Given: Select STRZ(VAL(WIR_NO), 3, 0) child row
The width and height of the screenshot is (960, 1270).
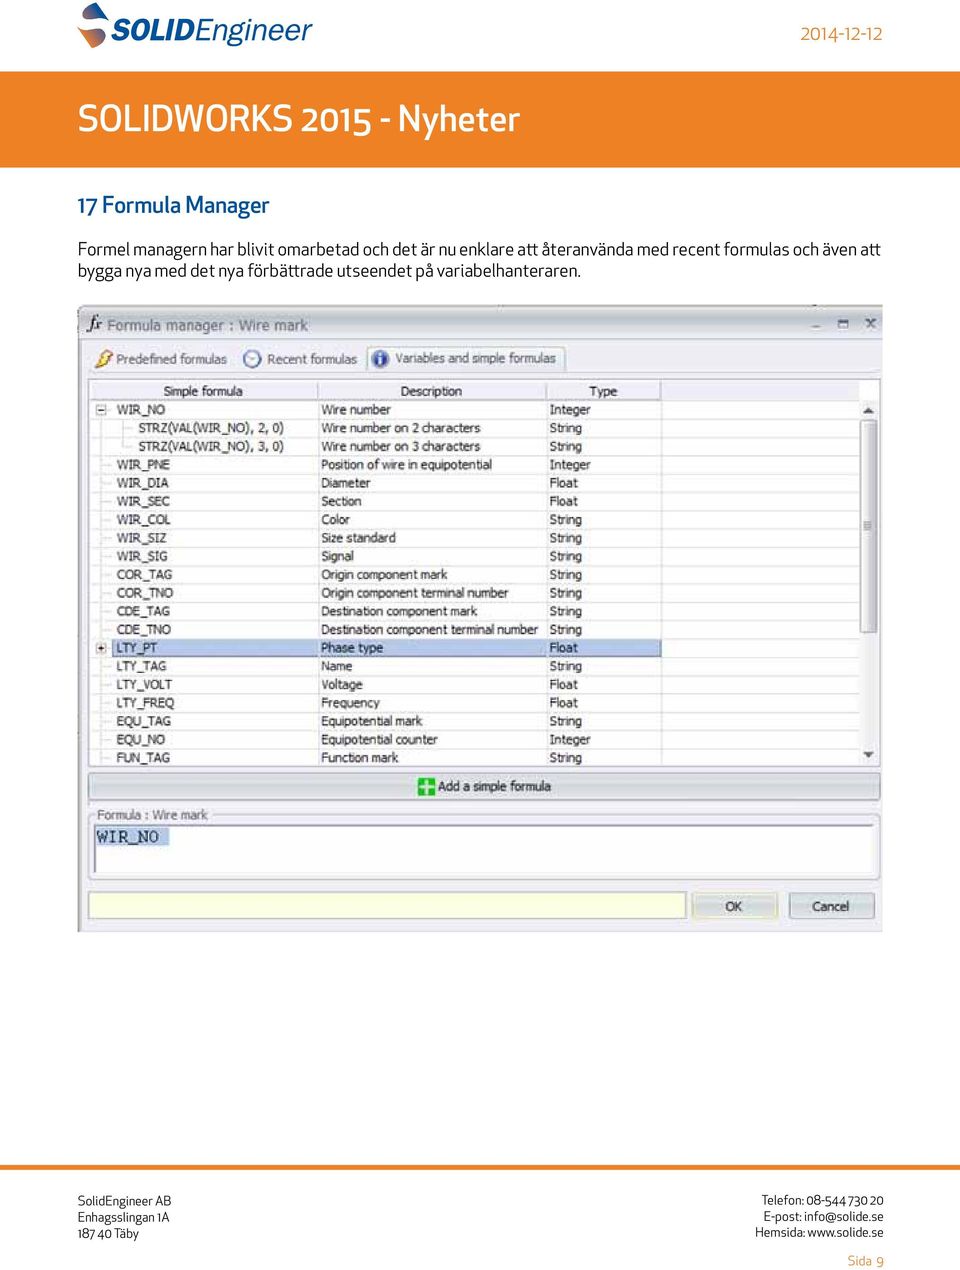Looking at the screenshot, I should [376, 447].
